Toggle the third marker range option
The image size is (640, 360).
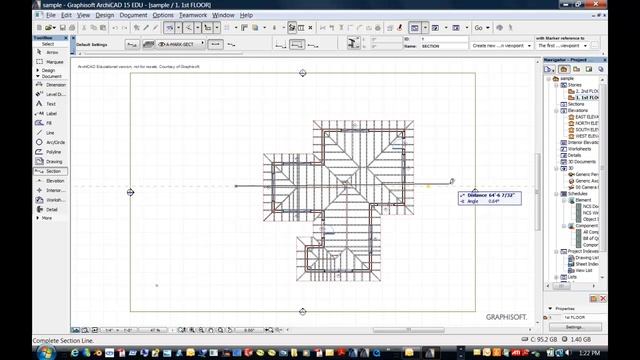(x=313, y=45)
